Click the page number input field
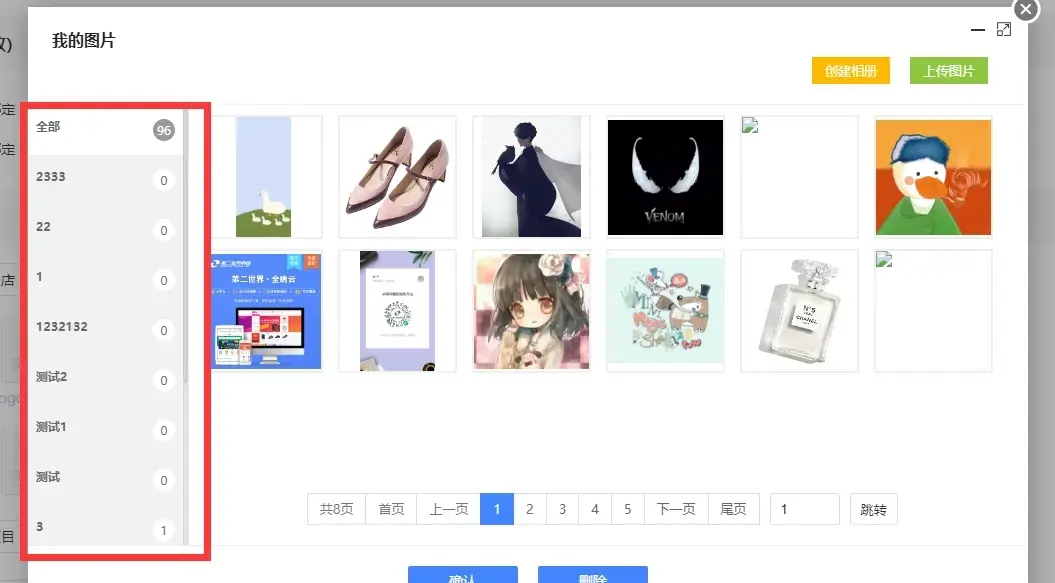Screen dimensions: 1055x583 (804, 509)
